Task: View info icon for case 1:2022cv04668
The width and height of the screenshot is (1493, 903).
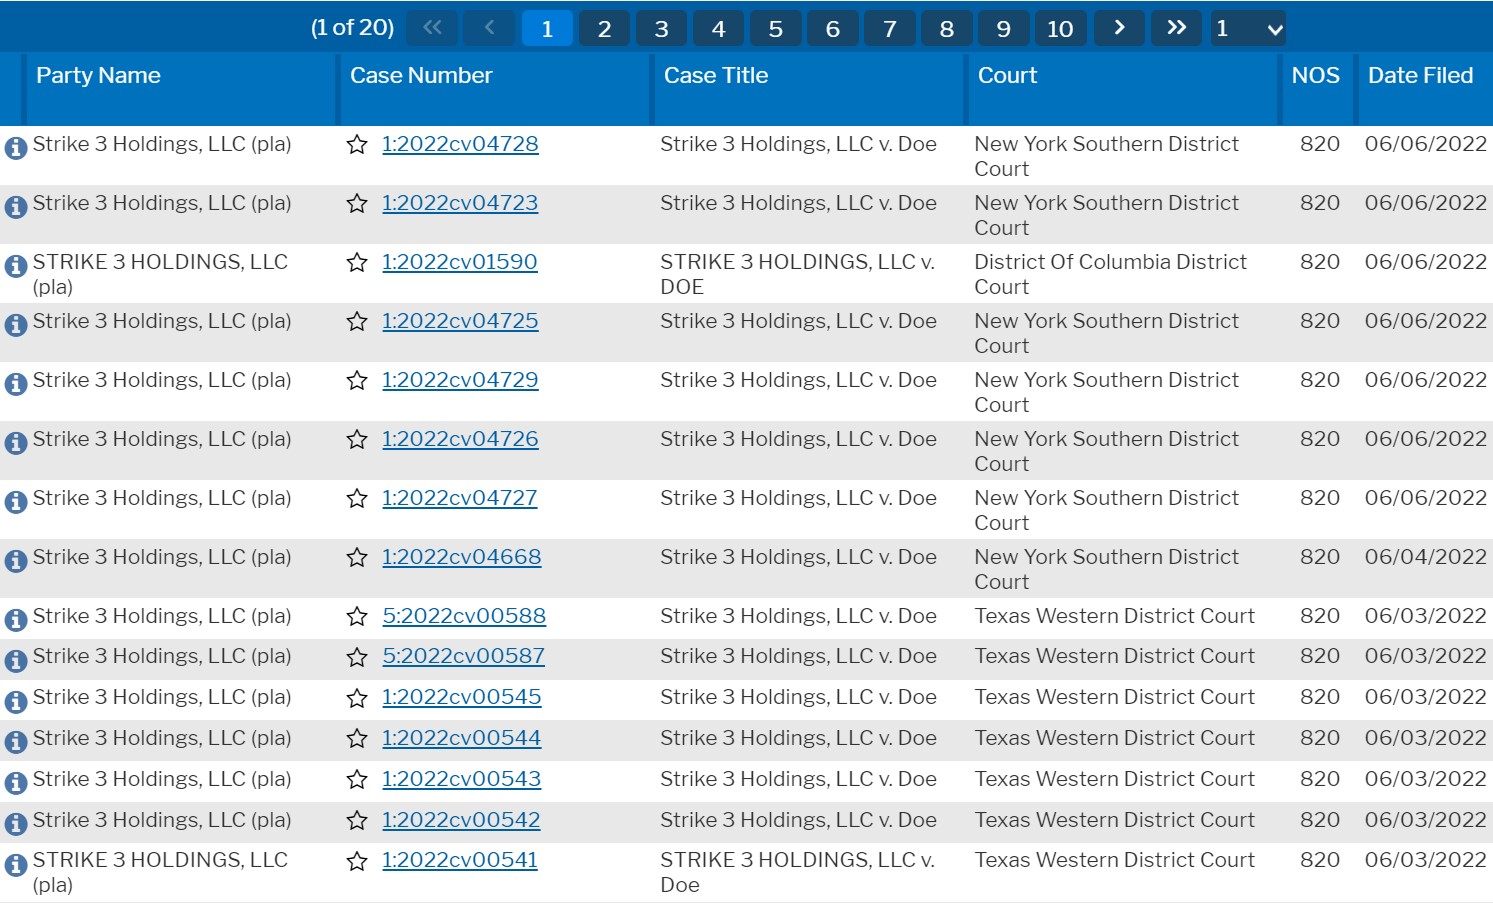Action: [x=16, y=561]
